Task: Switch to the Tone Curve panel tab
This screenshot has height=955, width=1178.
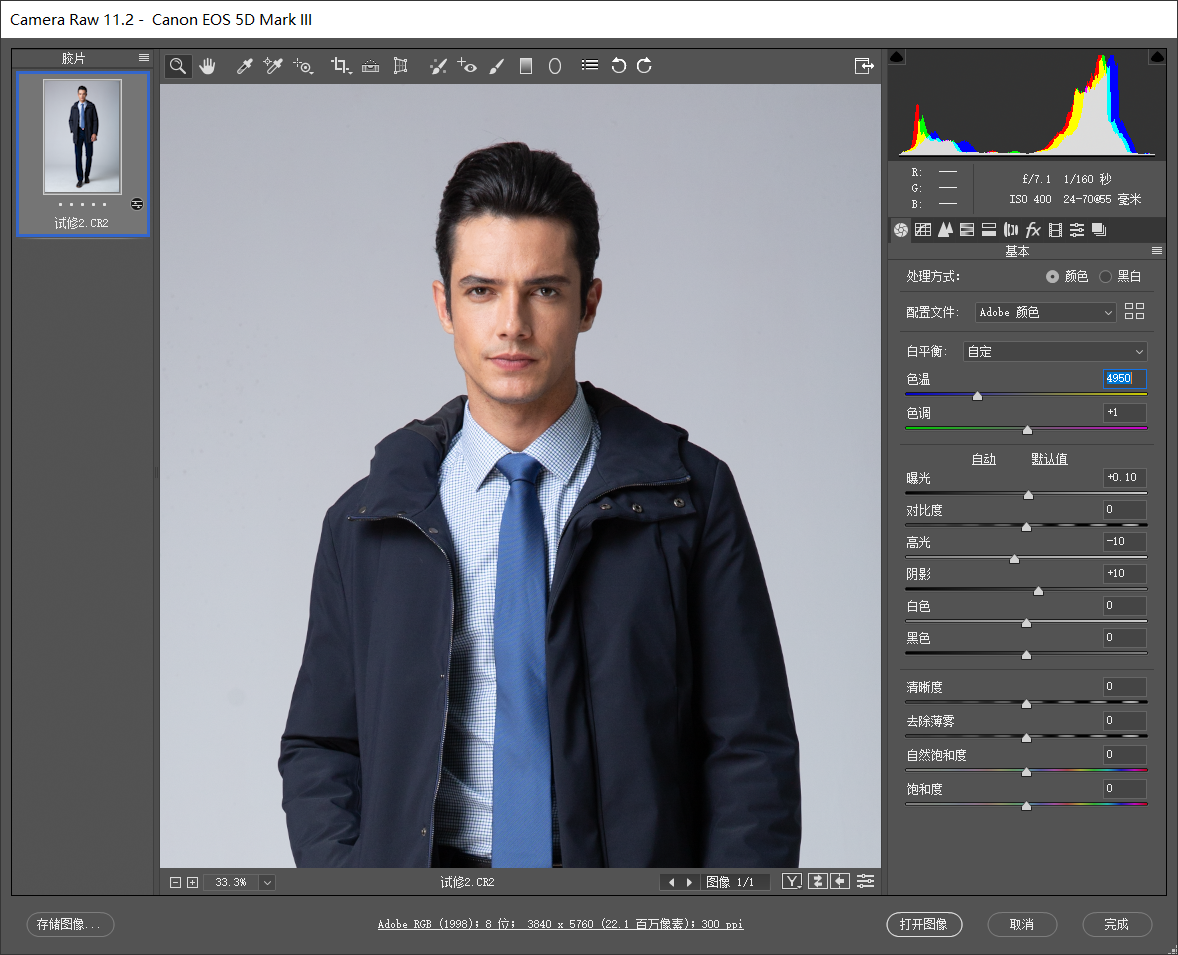Action: tap(923, 230)
